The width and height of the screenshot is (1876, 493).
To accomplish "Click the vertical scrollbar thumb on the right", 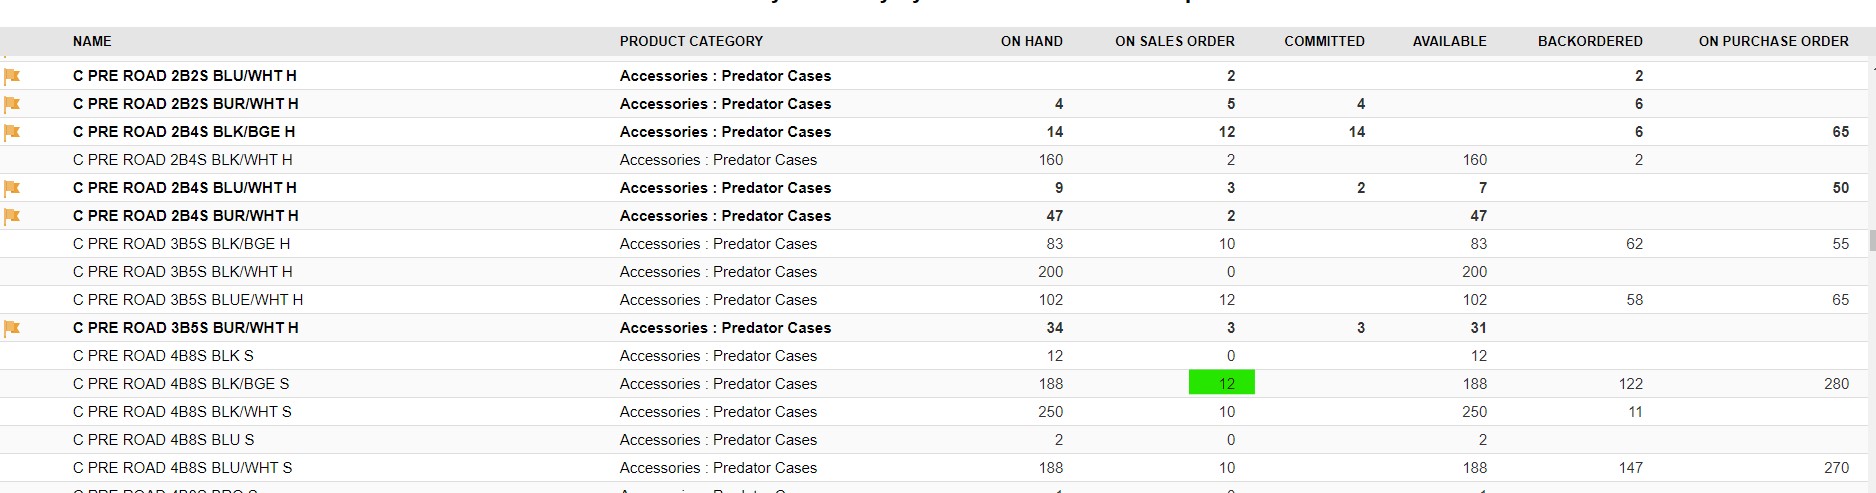I will pyautogui.click(x=1872, y=240).
